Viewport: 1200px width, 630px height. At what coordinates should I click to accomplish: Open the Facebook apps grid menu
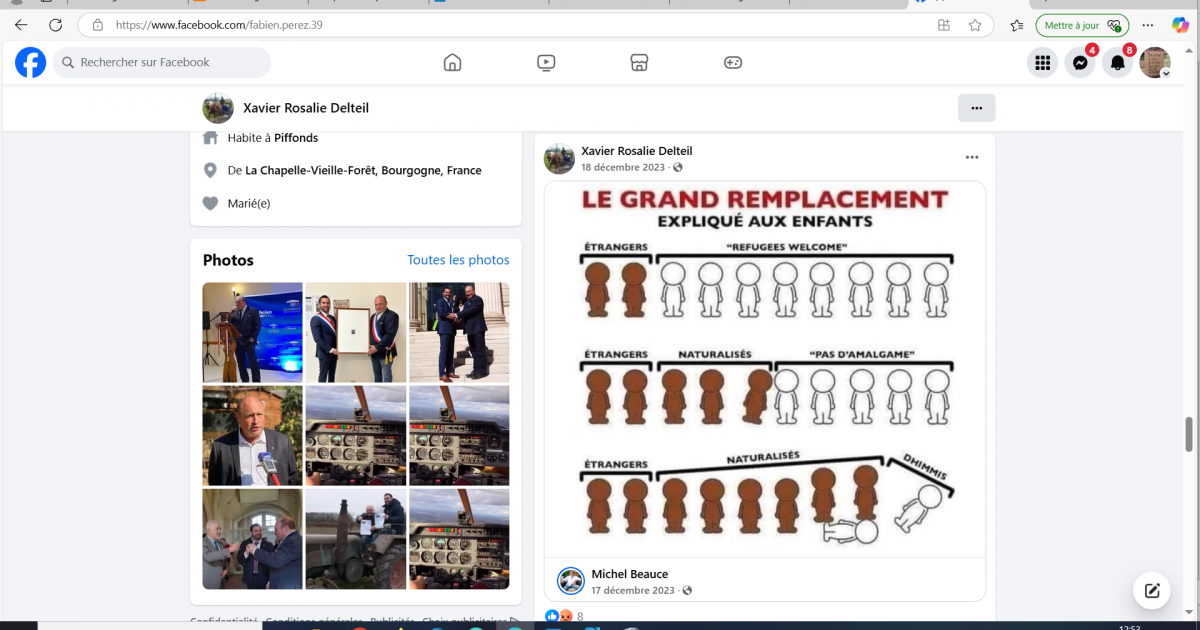1042,63
